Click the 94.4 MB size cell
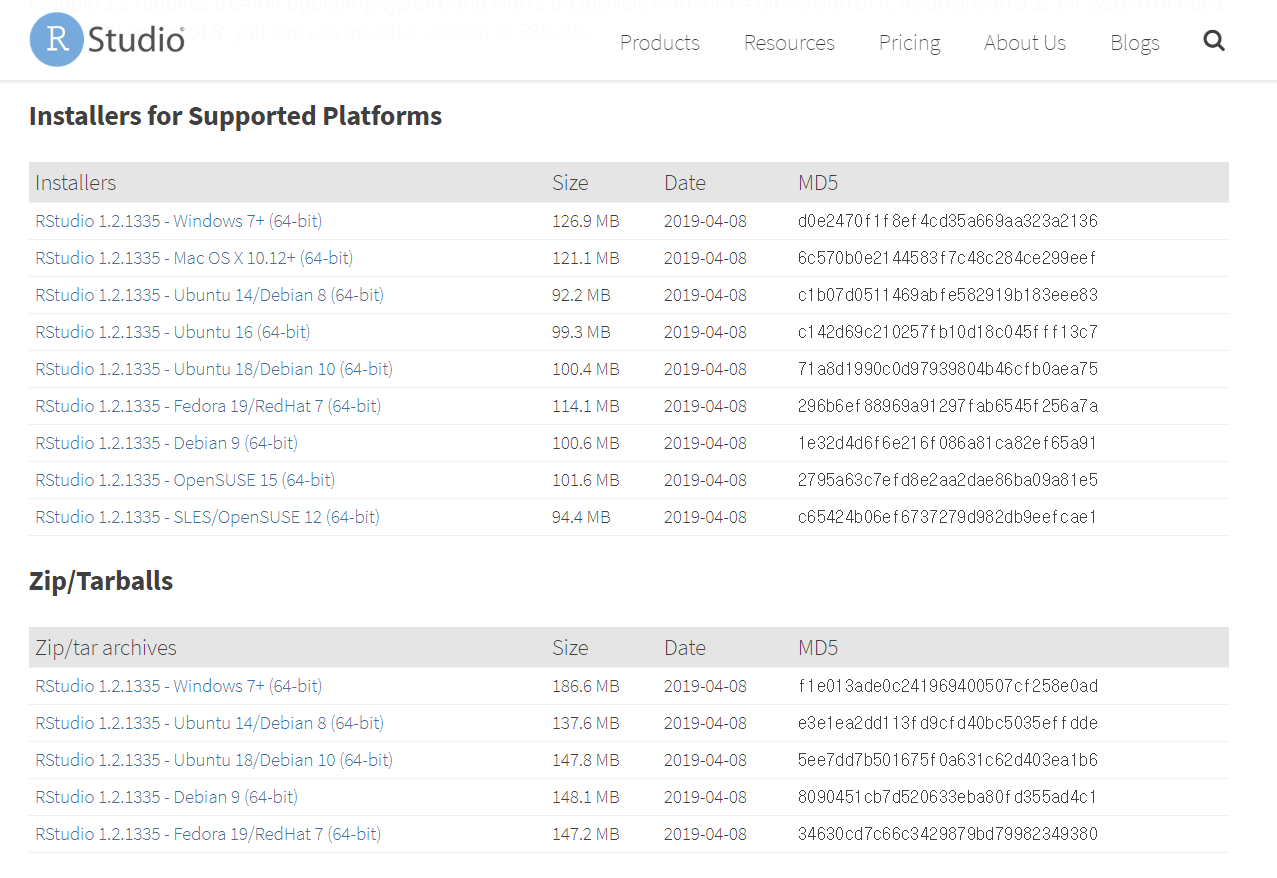The image size is (1277, 878). coord(581,517)
